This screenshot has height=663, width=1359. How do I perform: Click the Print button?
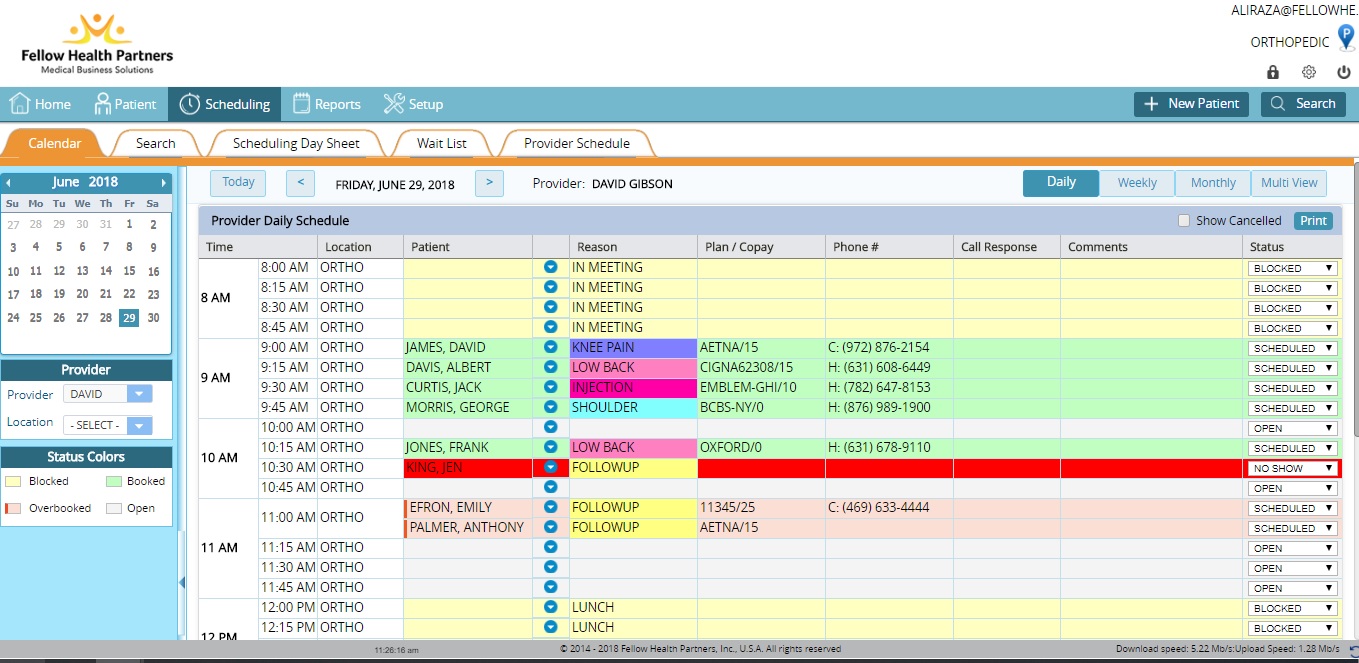coord(1313,221)
